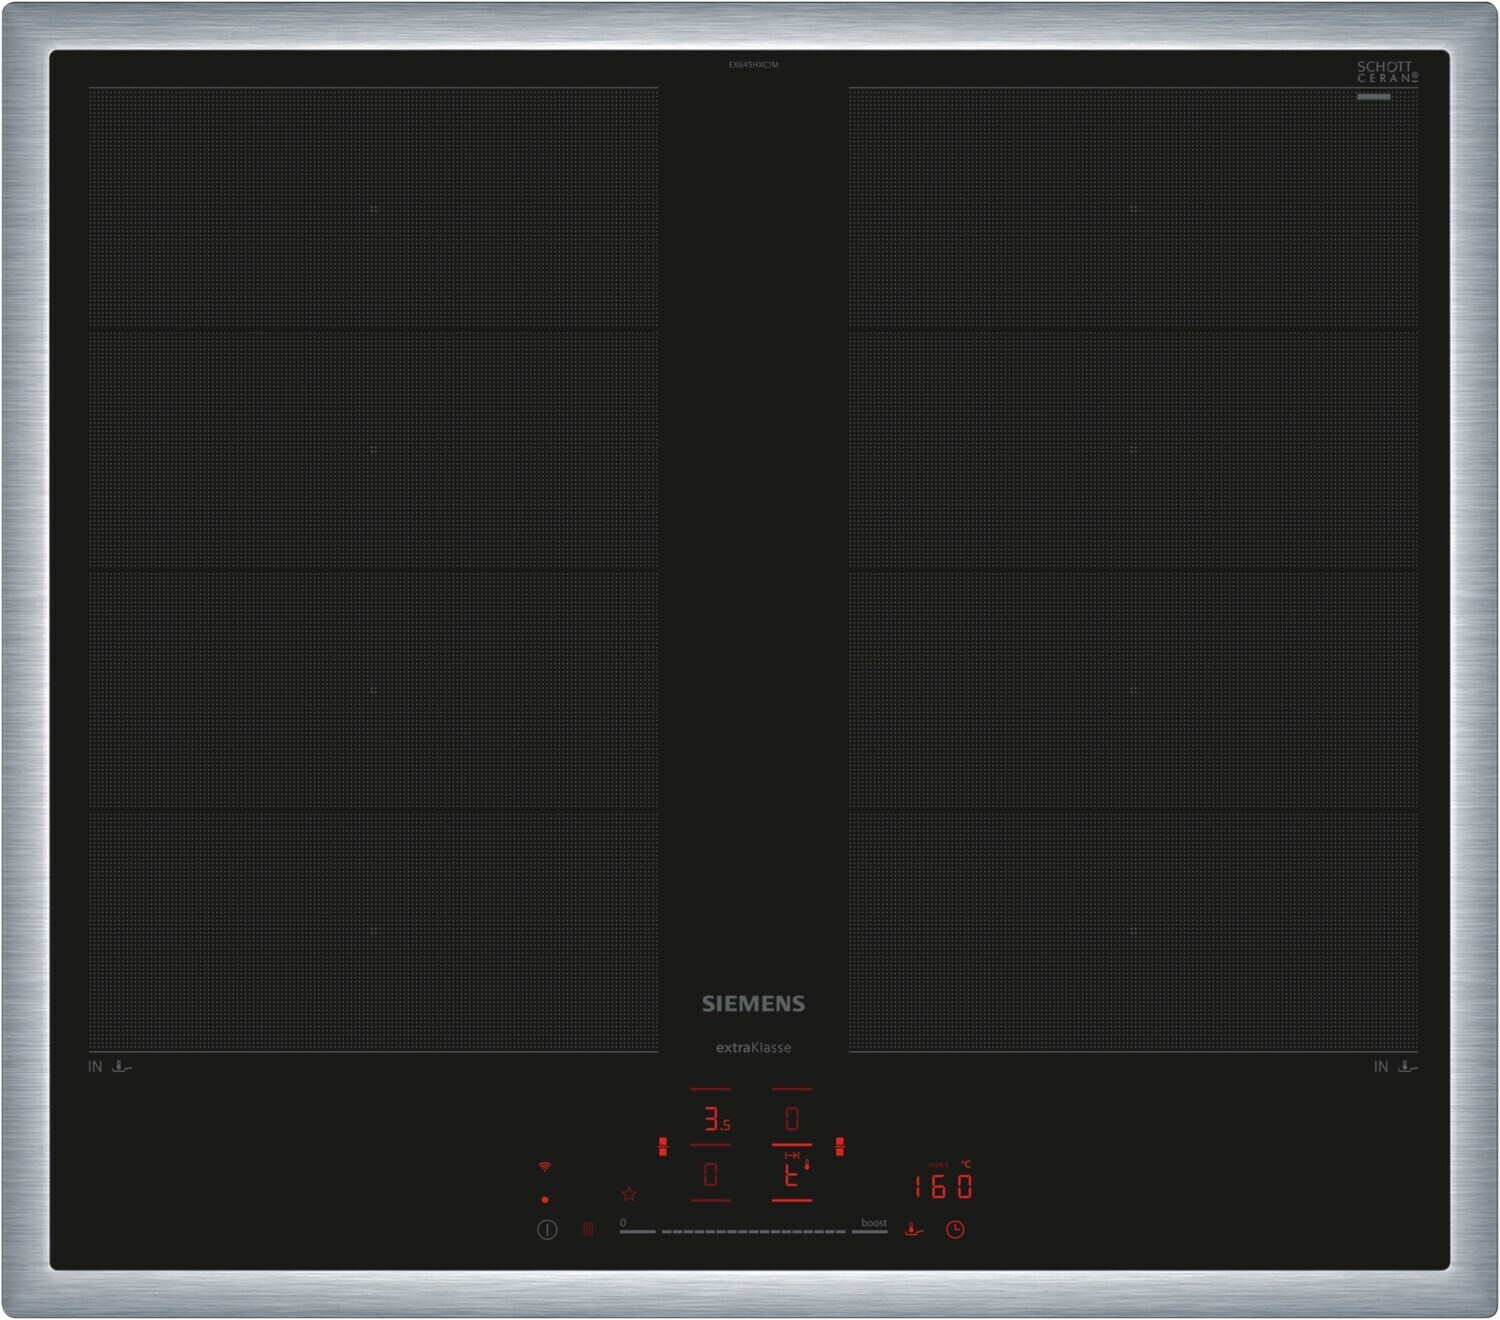This screenshot has height=1320, width=1500.
Task: Tap the middle of the power level slider
Action: 753,1232
